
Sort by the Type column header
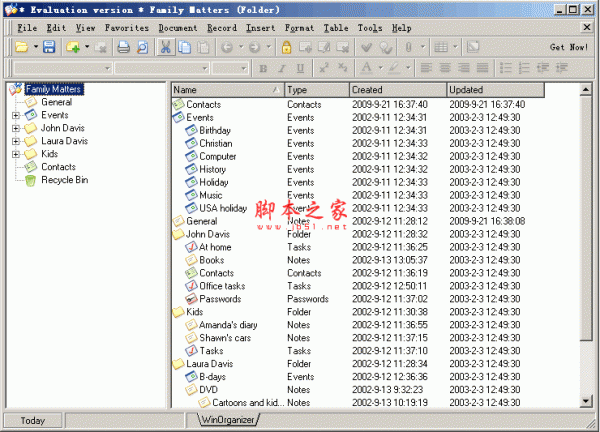[317, 90]
